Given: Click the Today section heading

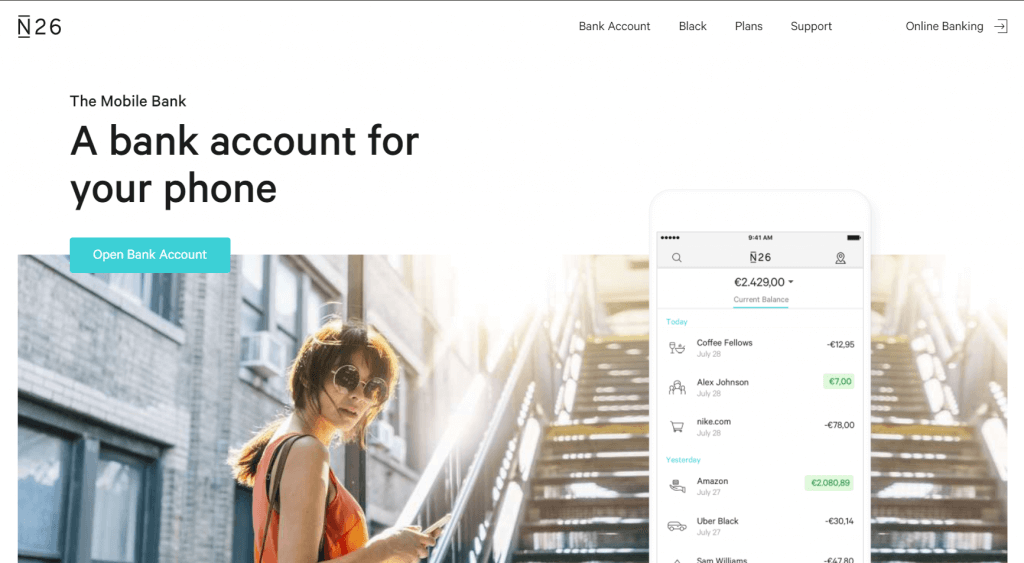Looking at the screenshot, I should [677, 321].
